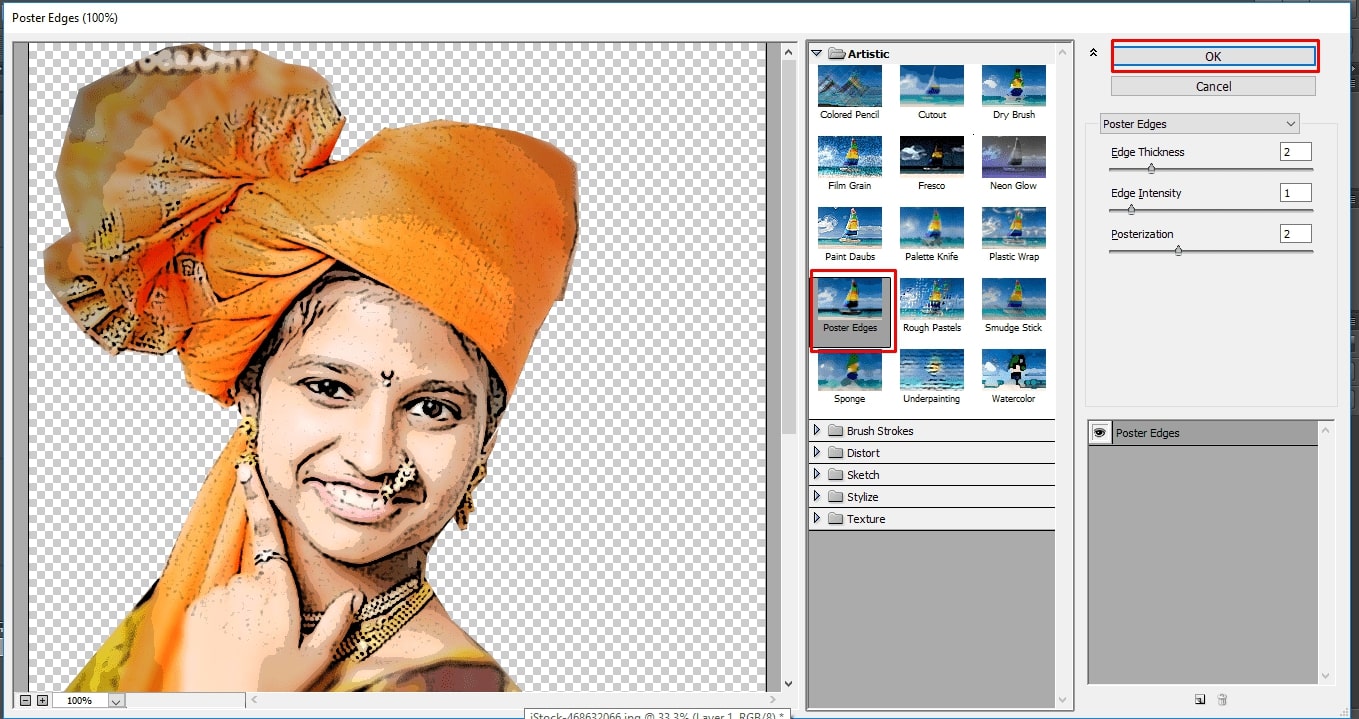Click the Cancel button

(x=1213, y=86)
